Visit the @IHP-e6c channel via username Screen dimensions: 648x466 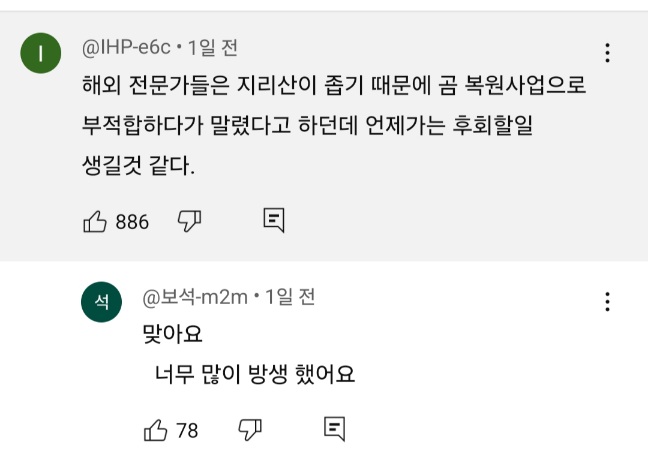click(126, 48)
